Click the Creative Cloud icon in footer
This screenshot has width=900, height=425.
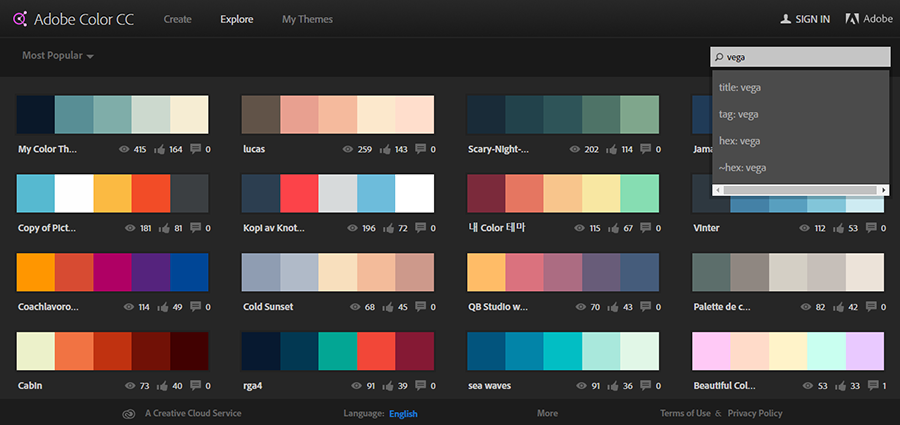pos(128,413)
